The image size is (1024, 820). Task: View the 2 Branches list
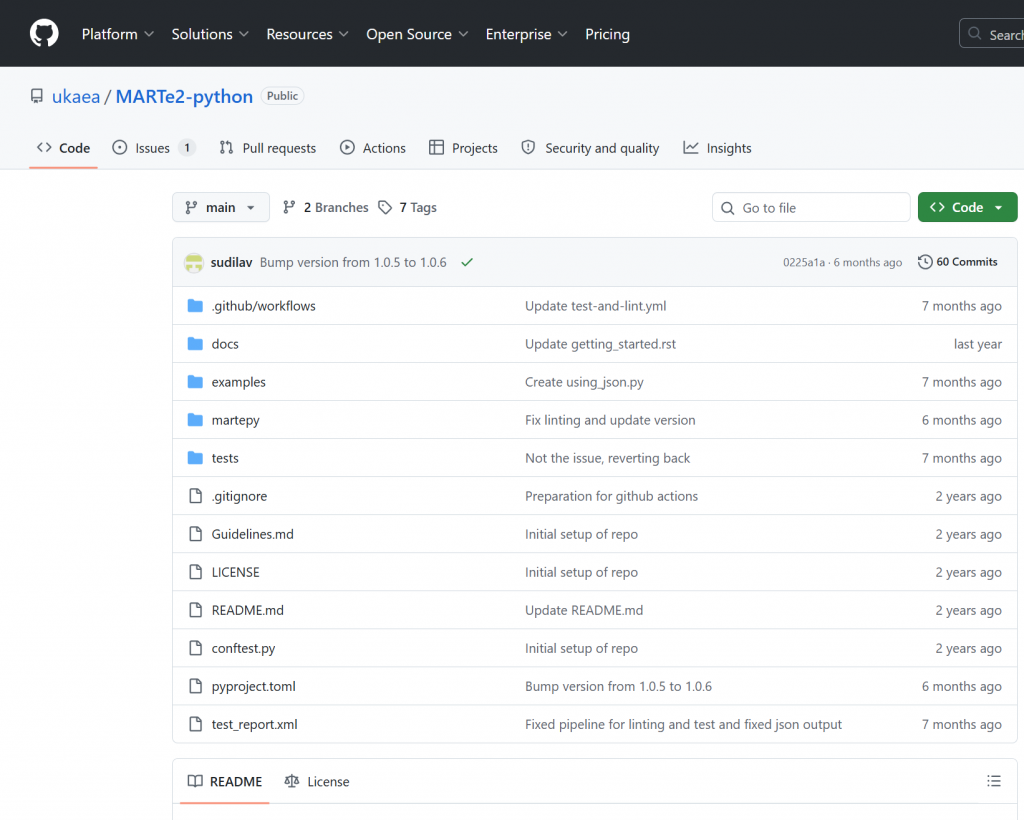point(326,208)
